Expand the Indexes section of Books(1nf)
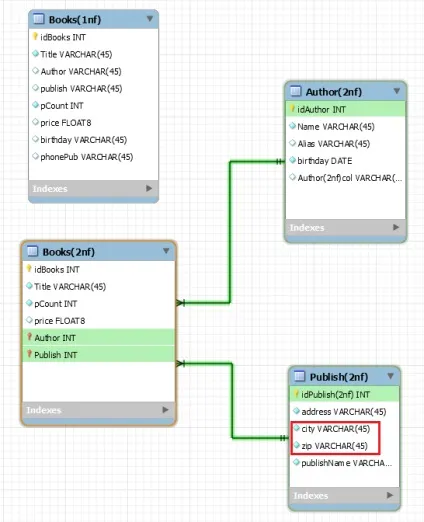 click(149, 188)
